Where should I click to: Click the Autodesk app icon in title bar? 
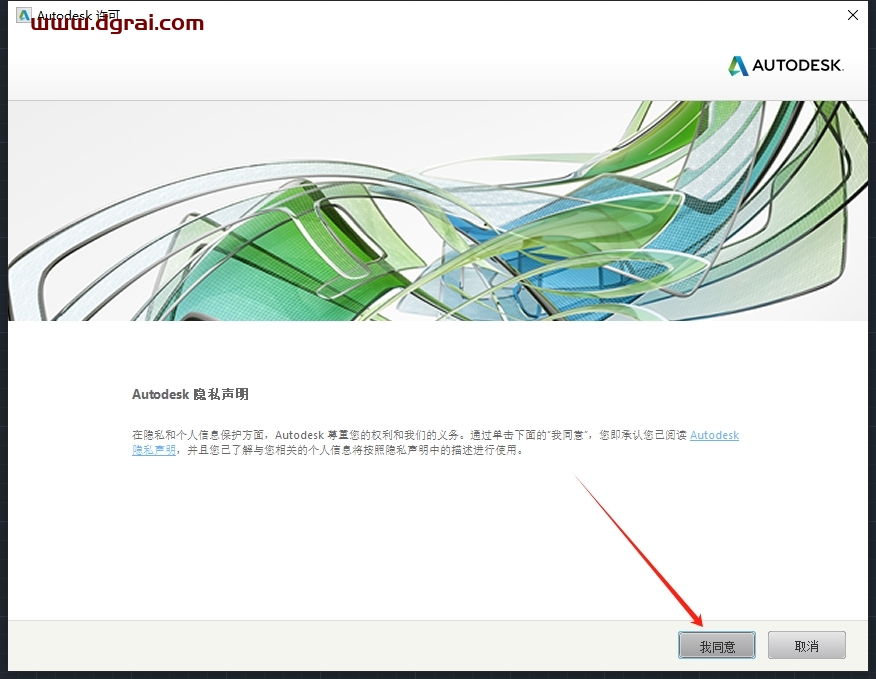point(23,15)
